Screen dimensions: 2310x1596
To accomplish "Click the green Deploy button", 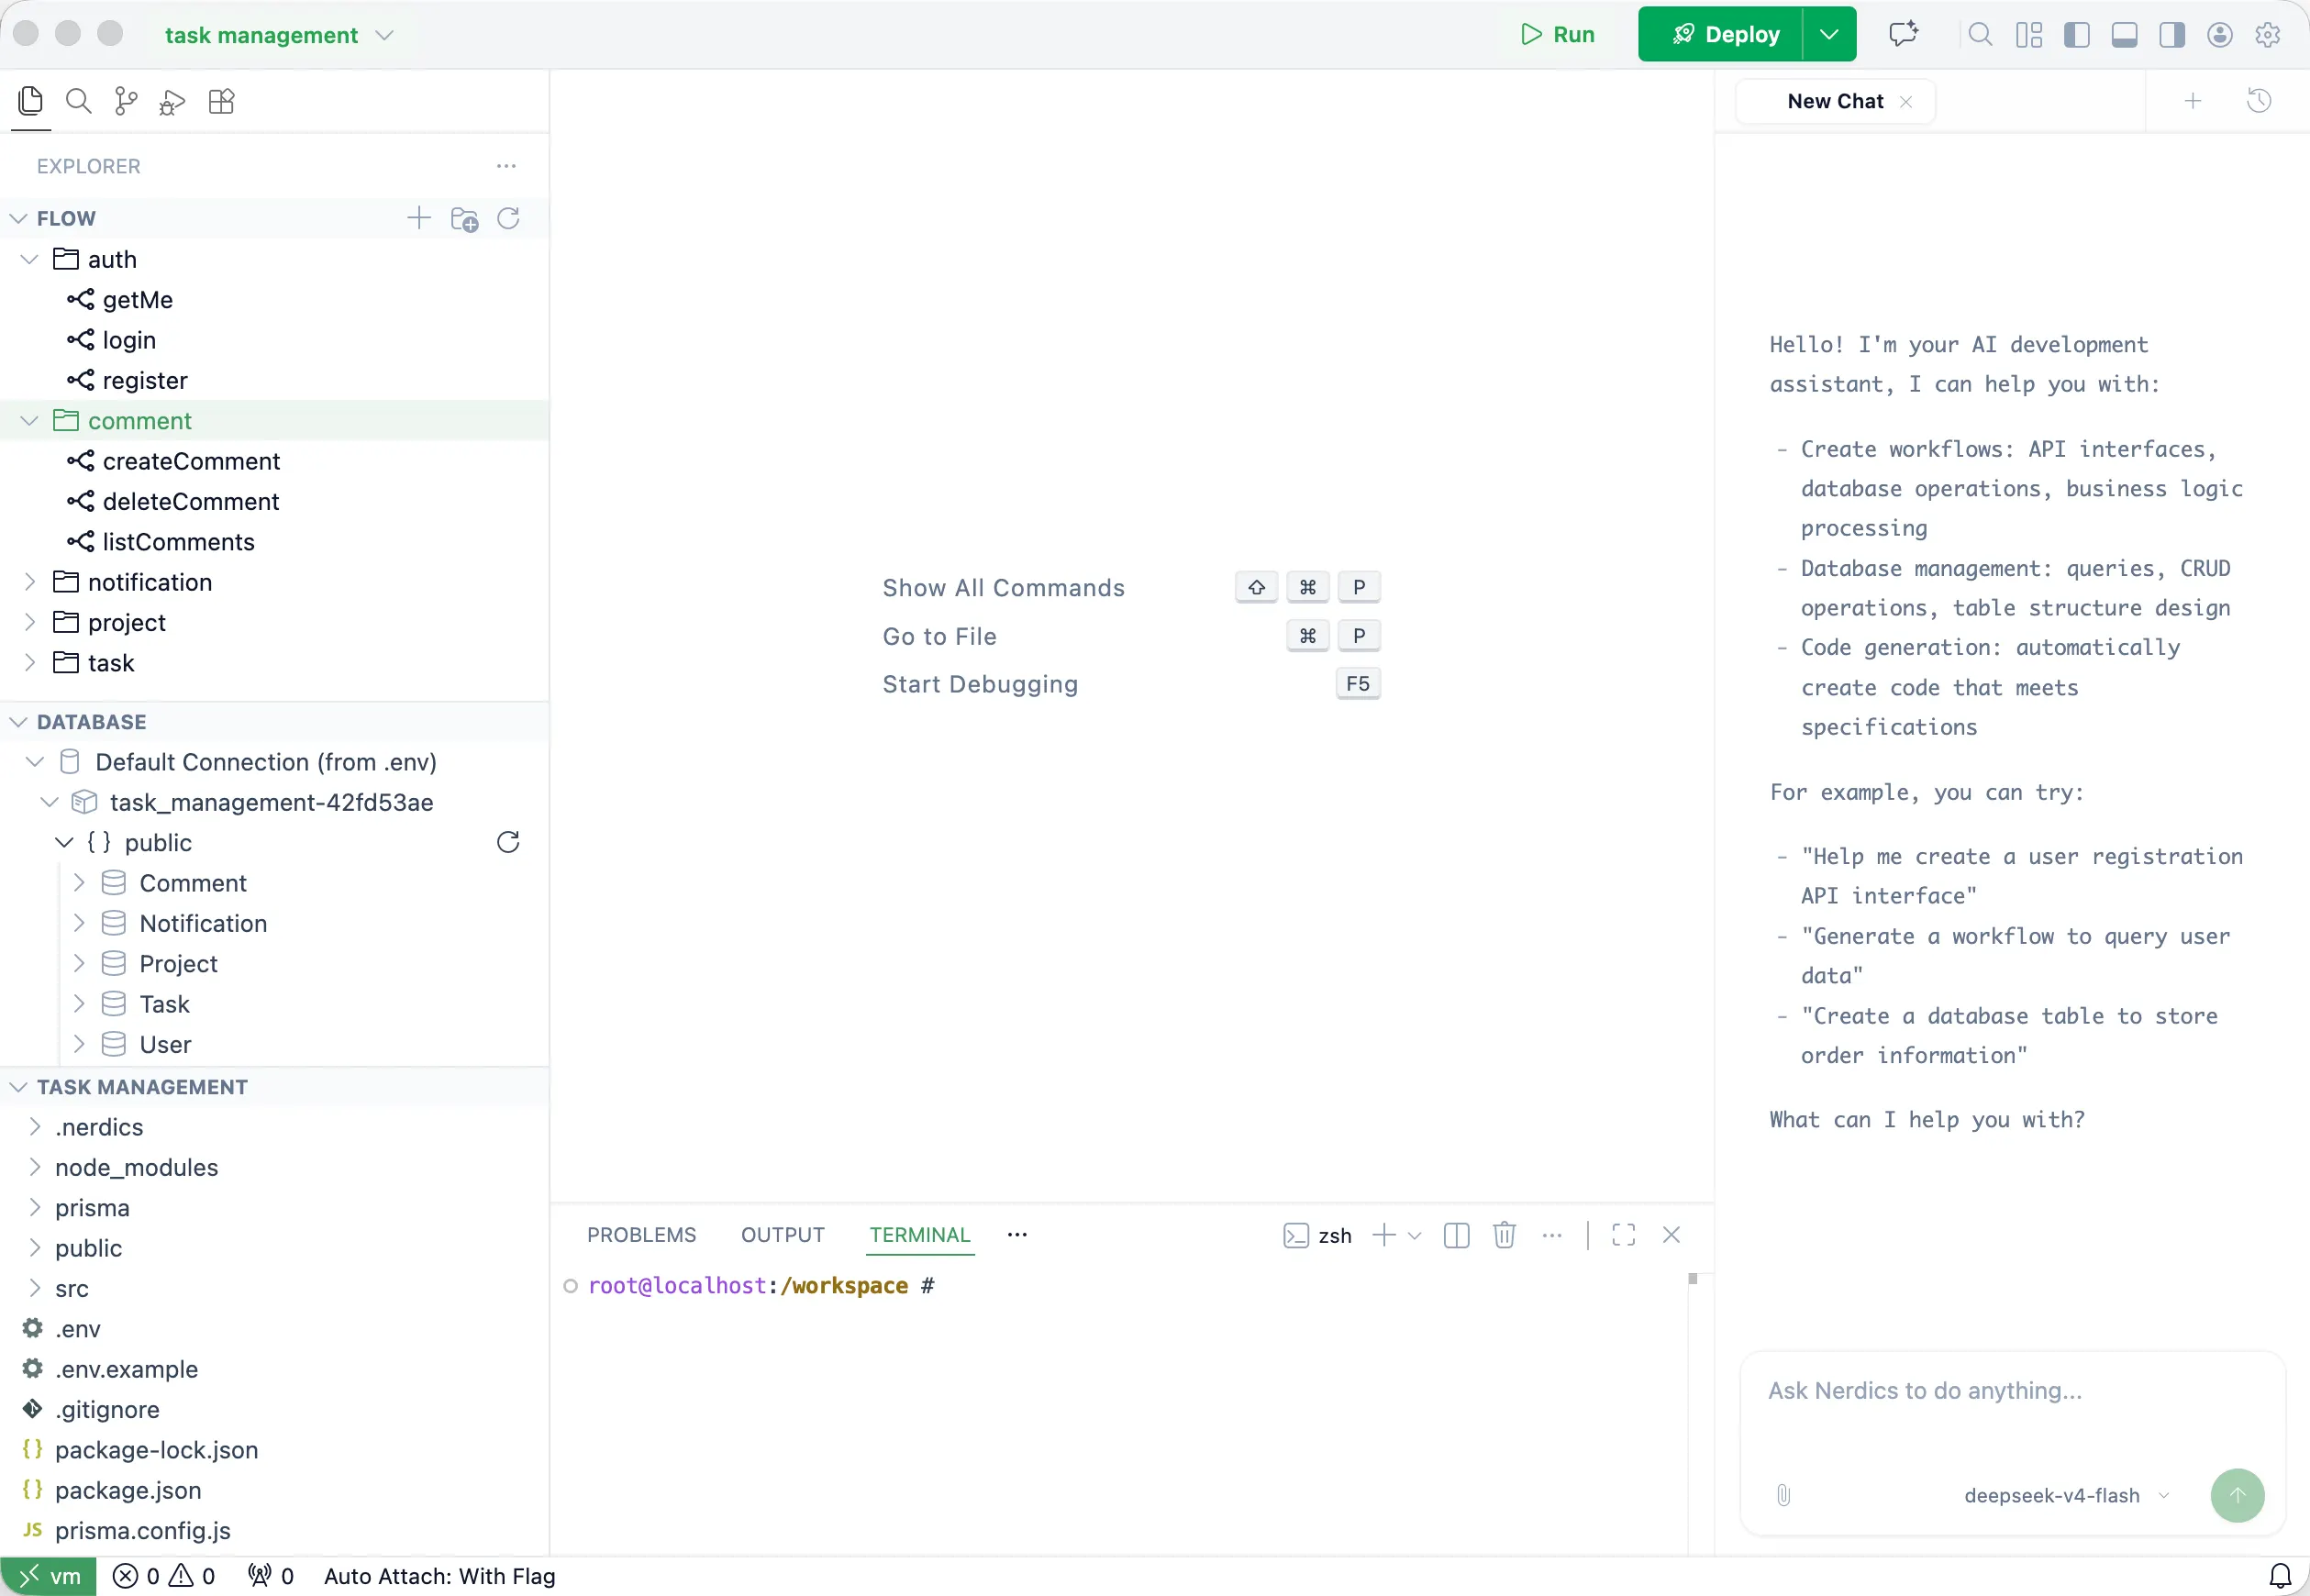I will point(1721,34).
